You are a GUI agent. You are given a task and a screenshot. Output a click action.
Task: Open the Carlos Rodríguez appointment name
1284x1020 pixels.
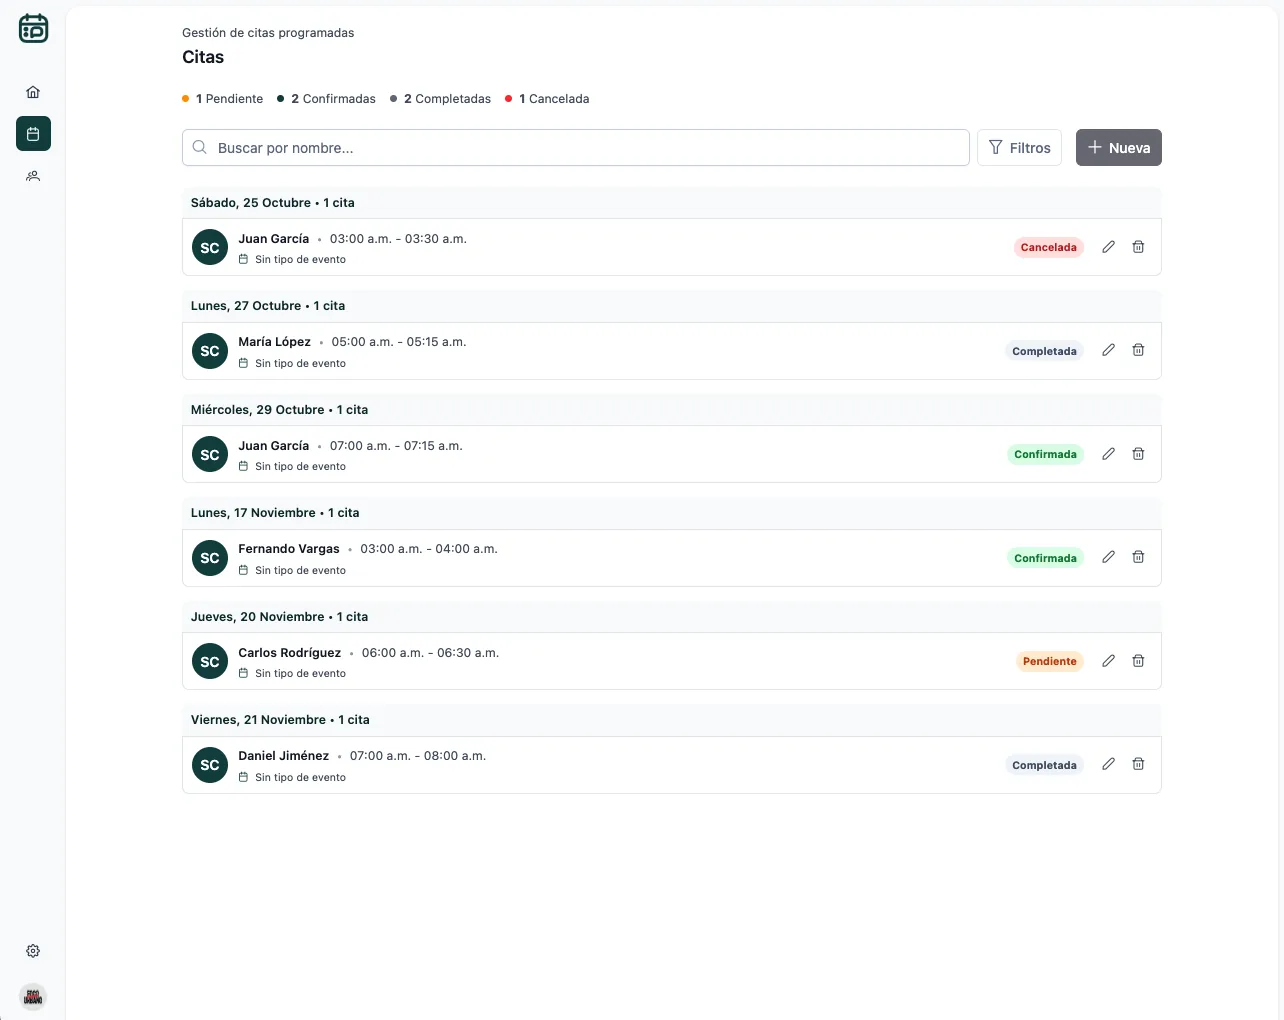click(x=290, y=653)
